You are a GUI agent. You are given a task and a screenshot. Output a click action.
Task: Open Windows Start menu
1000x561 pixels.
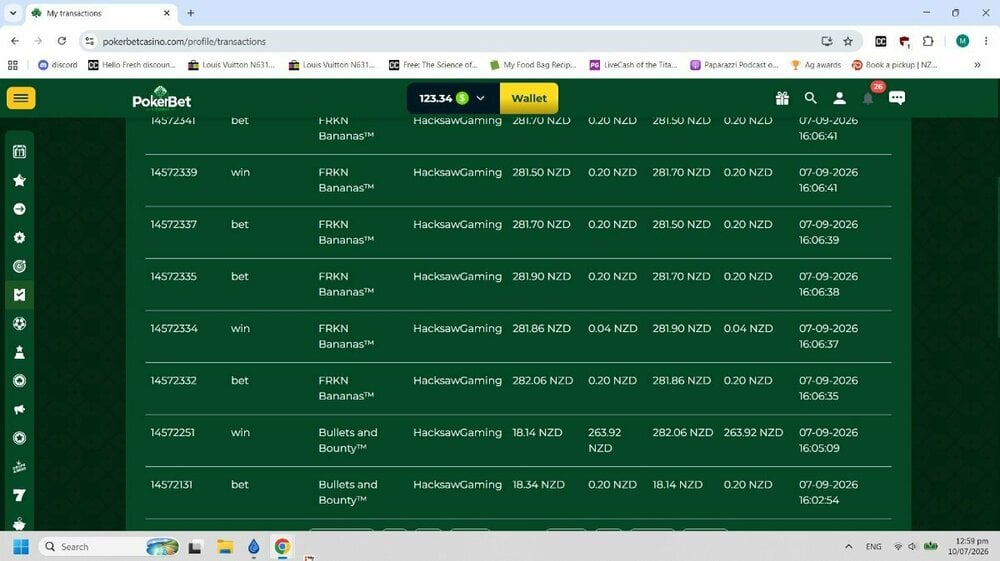tap(20, 547)
